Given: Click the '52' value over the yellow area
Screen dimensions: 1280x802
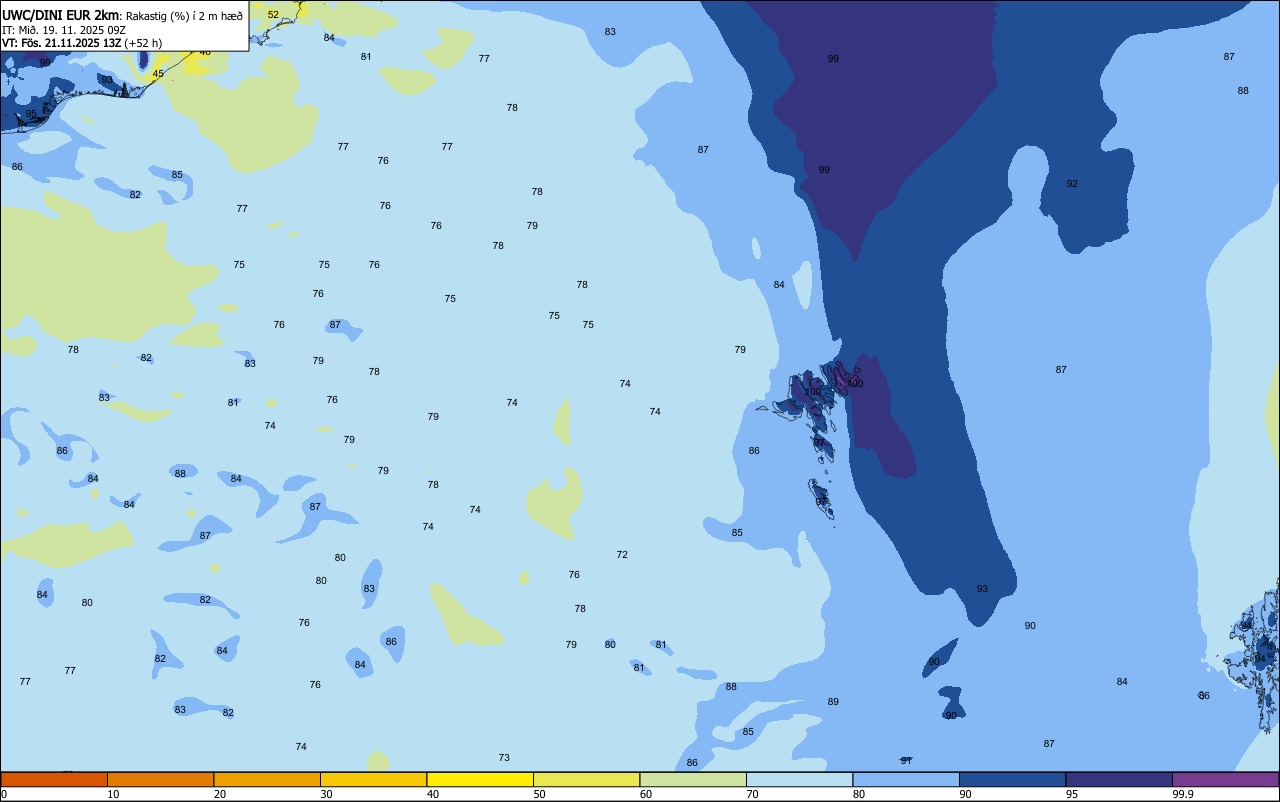Looking at the screenshot, I should pyautogui.click(x=273, y=15).
